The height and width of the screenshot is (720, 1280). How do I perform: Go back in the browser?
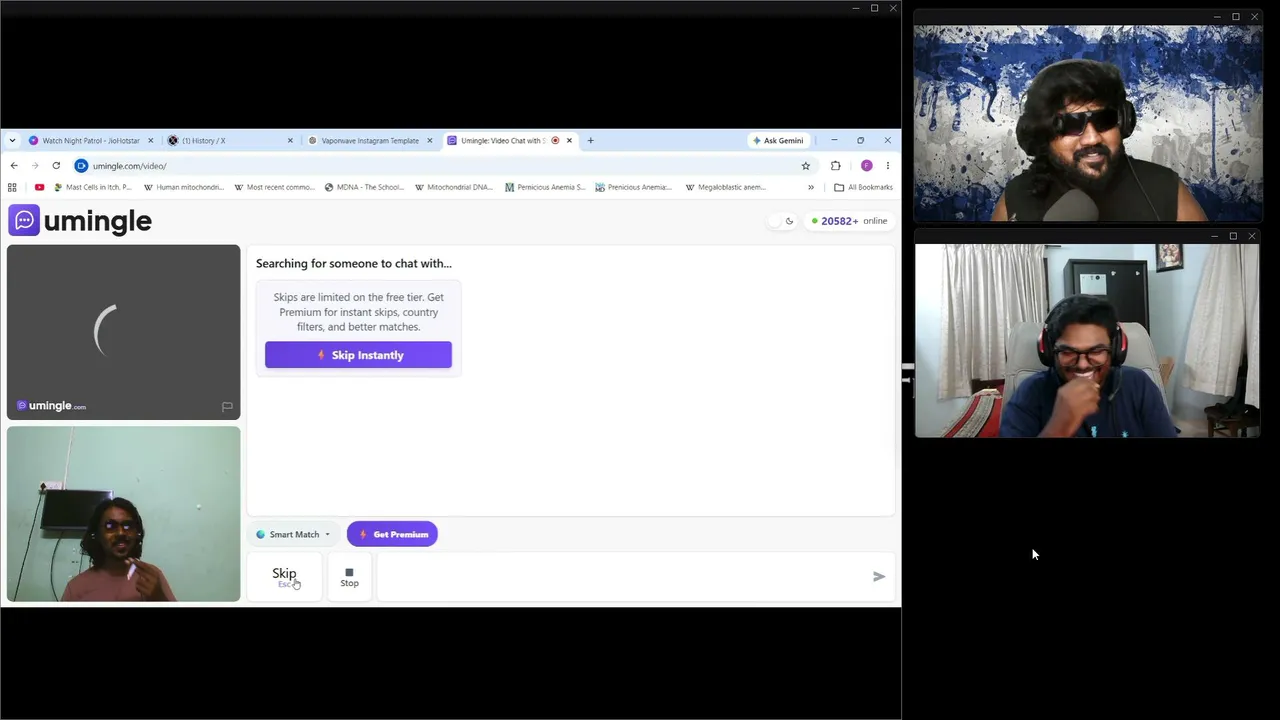click(x=14, y=166)
